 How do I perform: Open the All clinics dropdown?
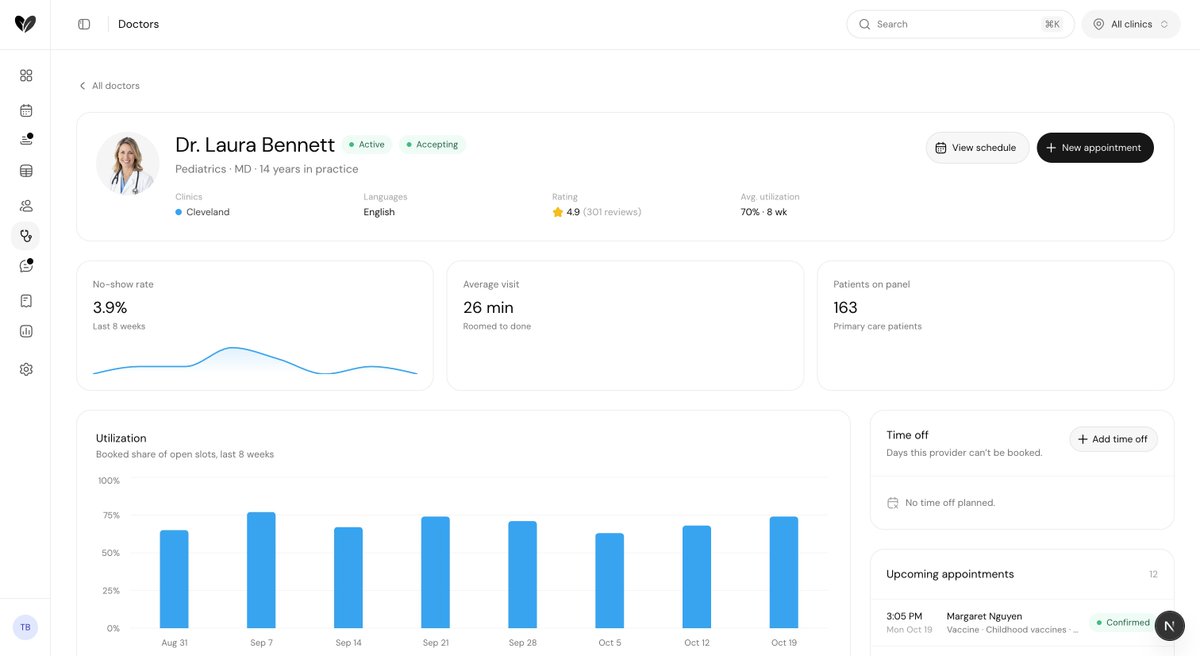pos(1131,24)
